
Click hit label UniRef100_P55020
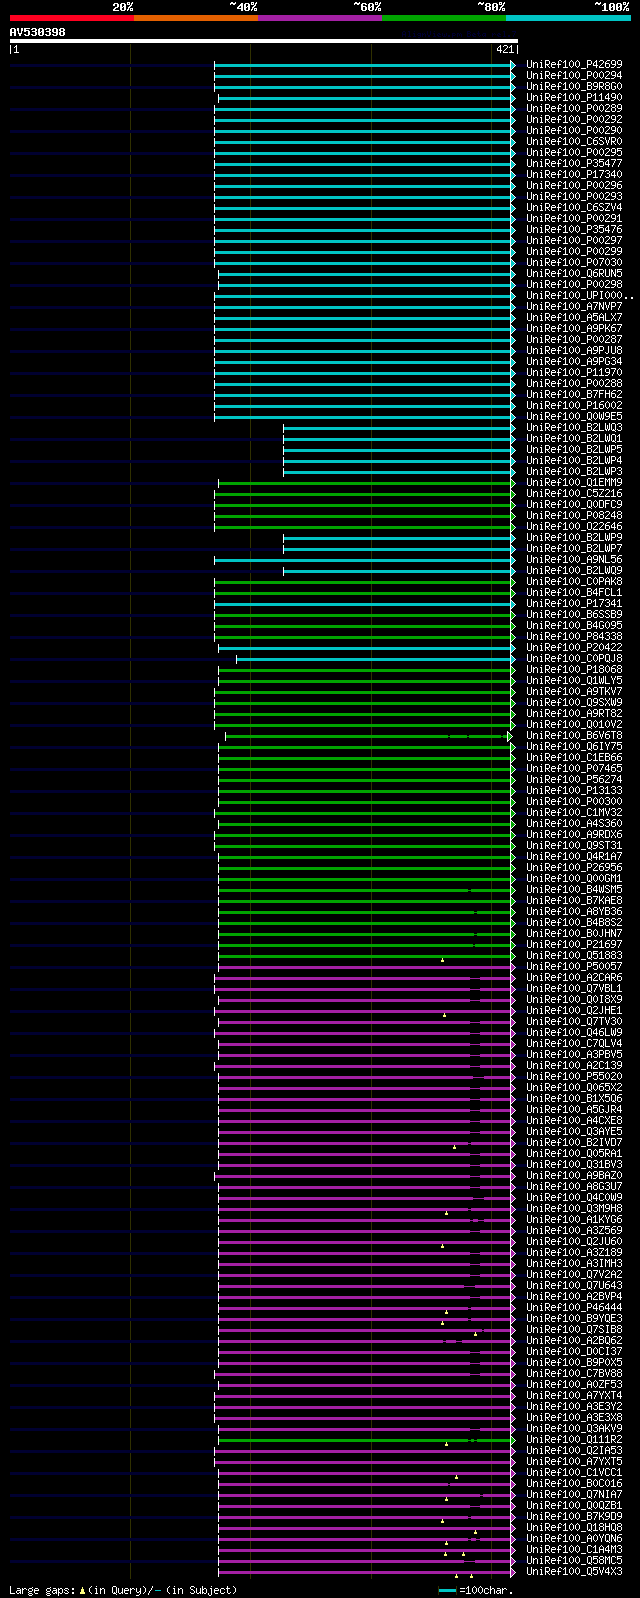(x=574, y=1076)
